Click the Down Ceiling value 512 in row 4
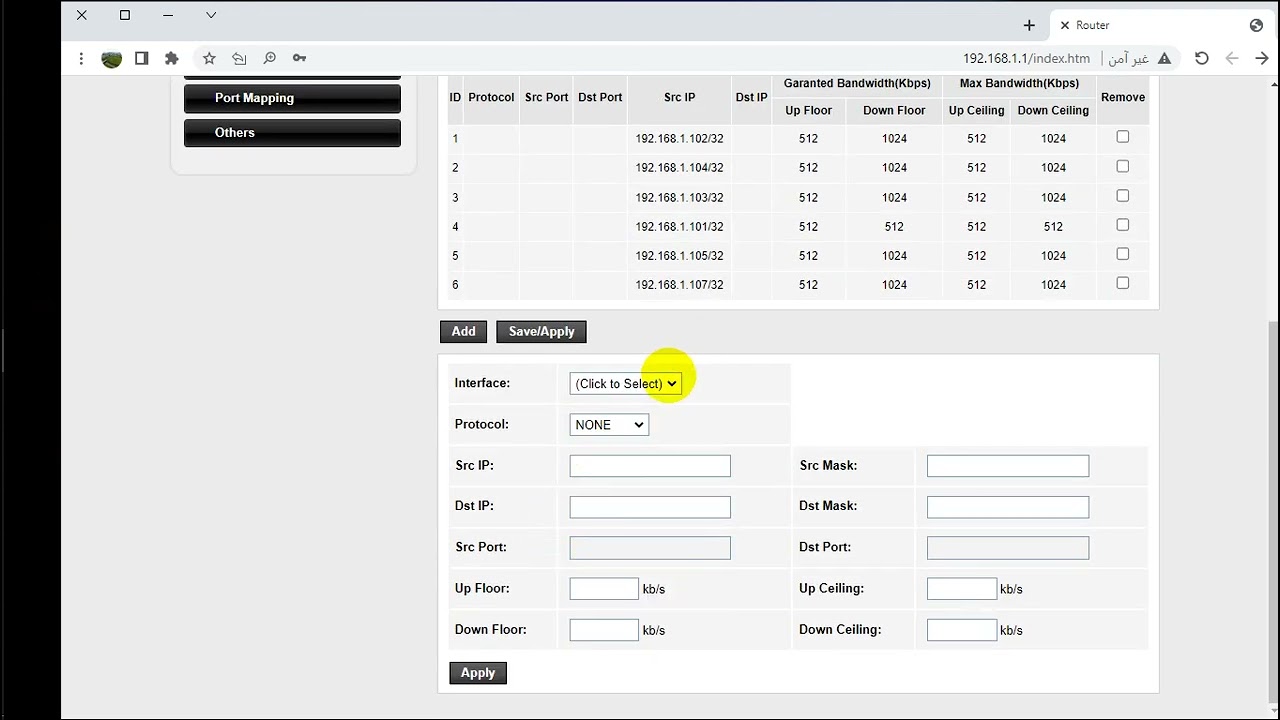Image resolution: width=1280 pixels, height=720 pixels. [1053, 227]
